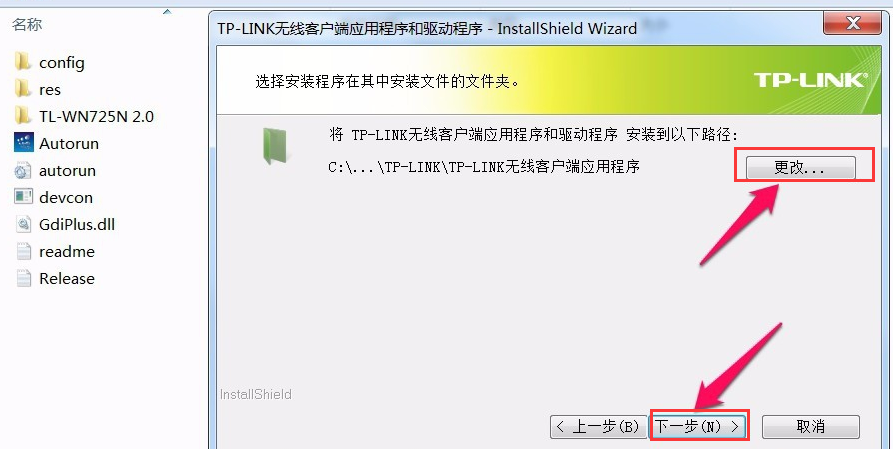
Task: Click the TP-LINK logo in the banner
Action: click(x=810, y=80)
